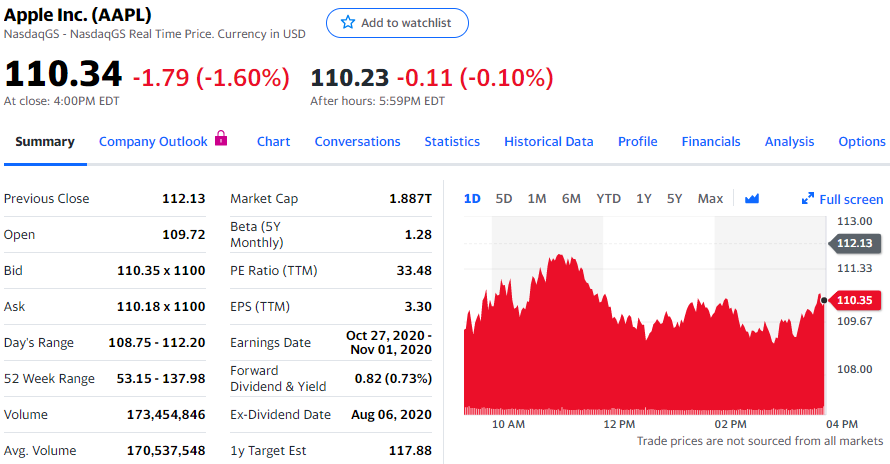Select the 5D chart range
Viewport: 890px width, 464px height.
(x=503, y=198)
